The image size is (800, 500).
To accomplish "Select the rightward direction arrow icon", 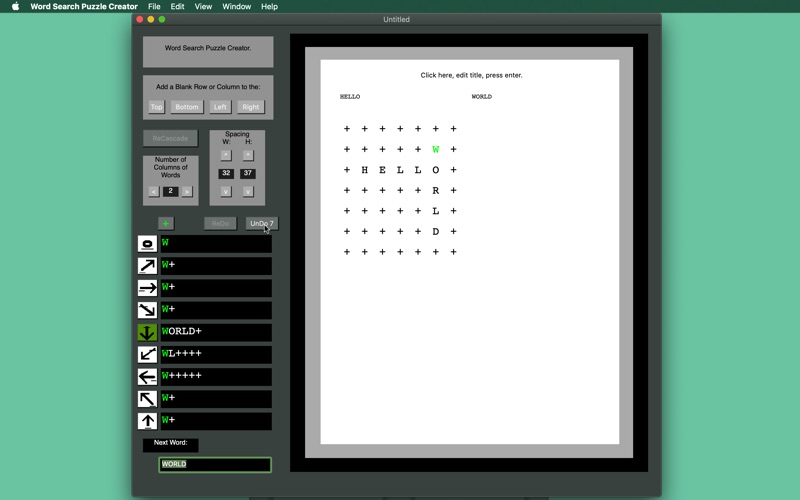I will click(x=147, y=288).
